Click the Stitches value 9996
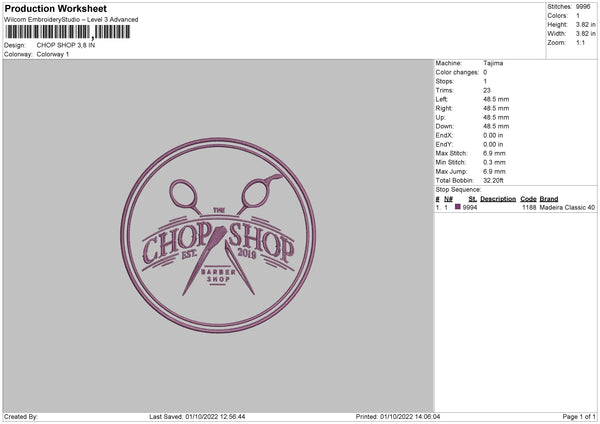 click(x=583, y=7)
